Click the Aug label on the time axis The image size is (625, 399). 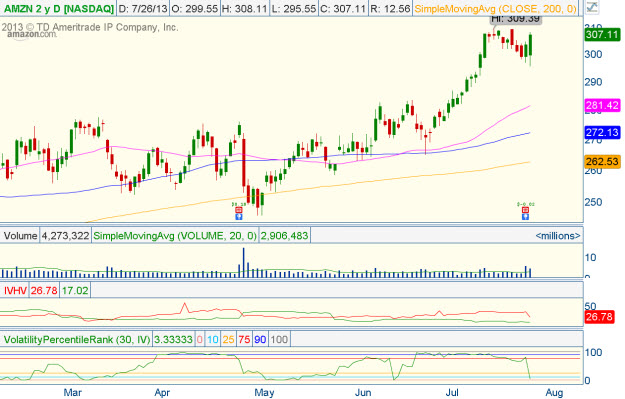(x=554, y=393)
